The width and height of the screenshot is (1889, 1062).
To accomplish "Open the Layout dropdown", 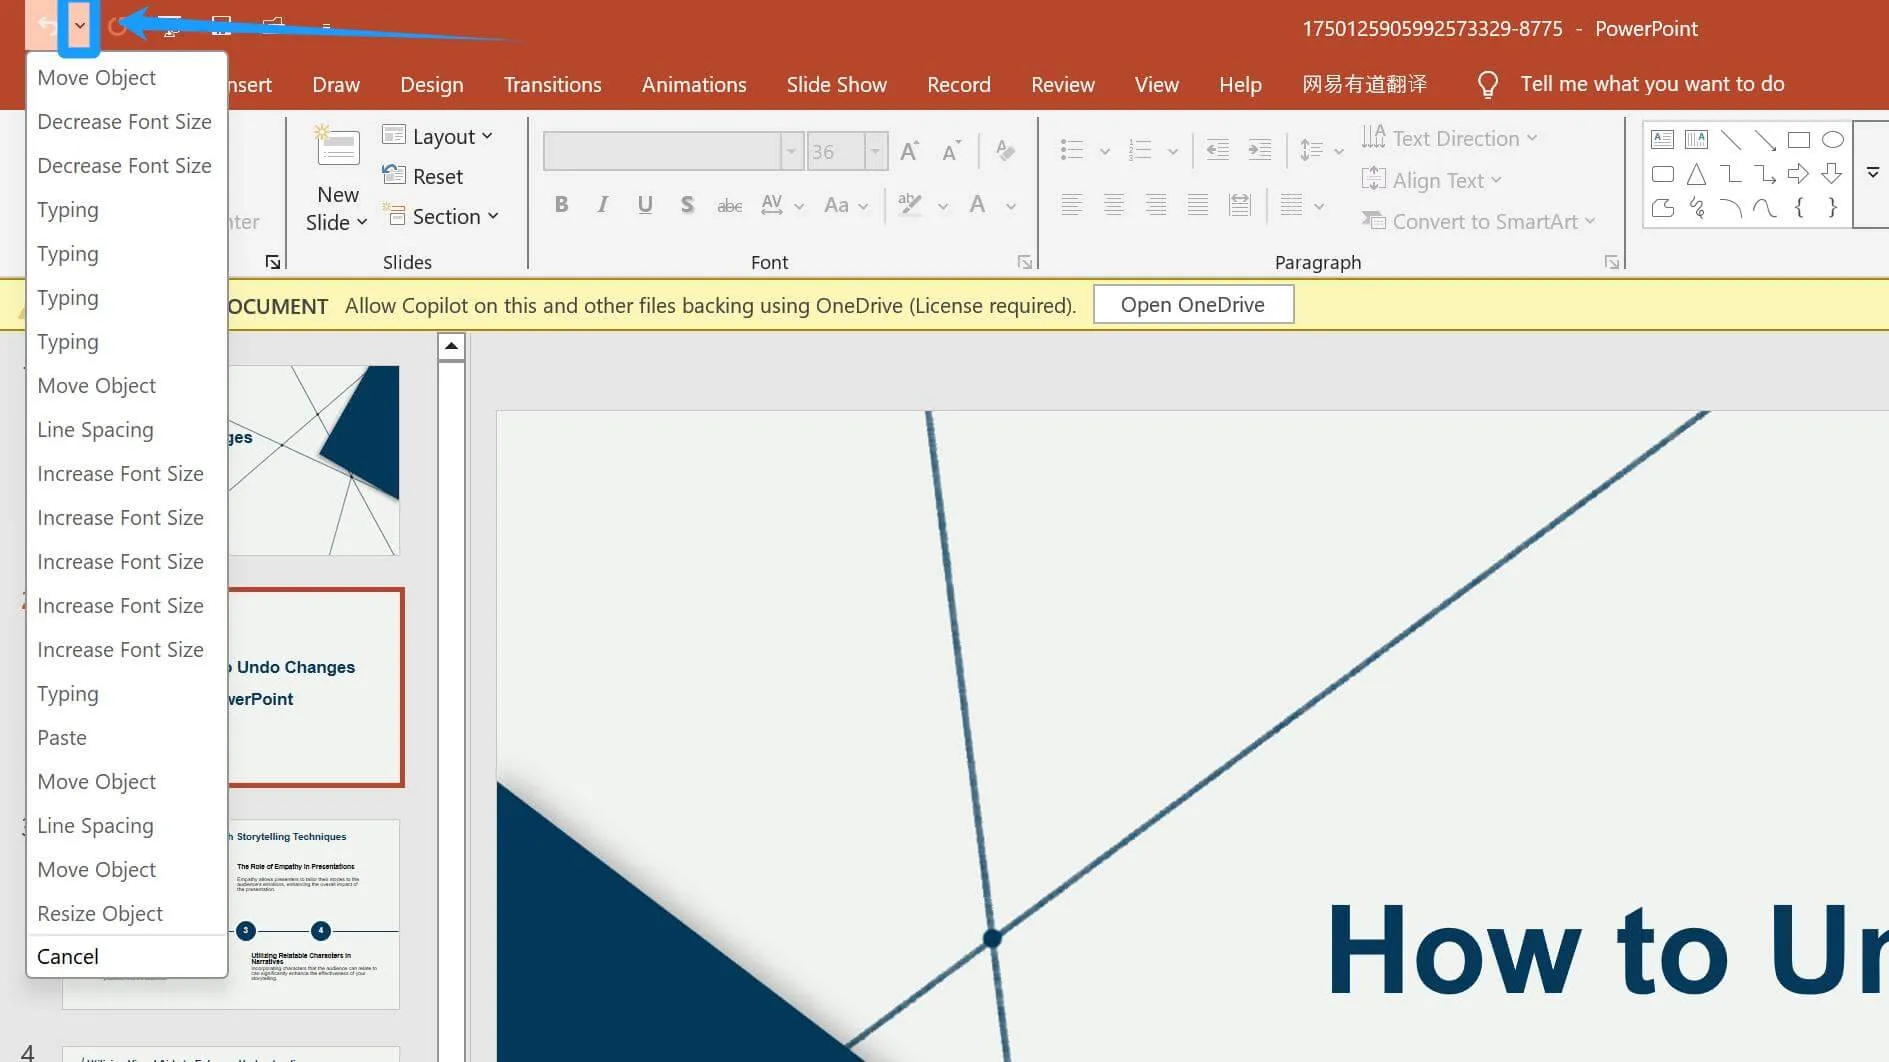I will (x=439, y=137).
